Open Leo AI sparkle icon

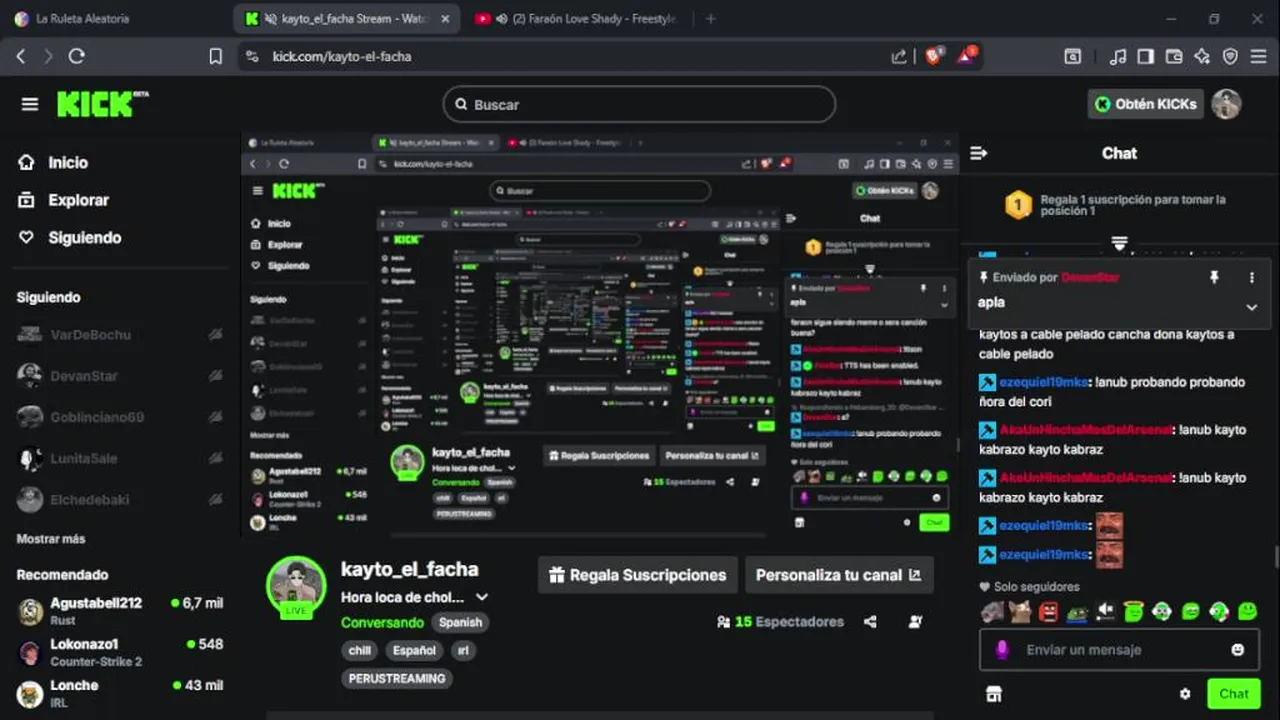click(1202, 57)
